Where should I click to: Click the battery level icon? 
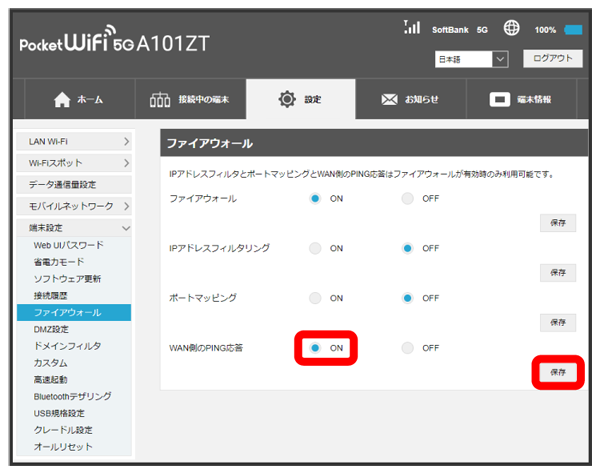572,30
